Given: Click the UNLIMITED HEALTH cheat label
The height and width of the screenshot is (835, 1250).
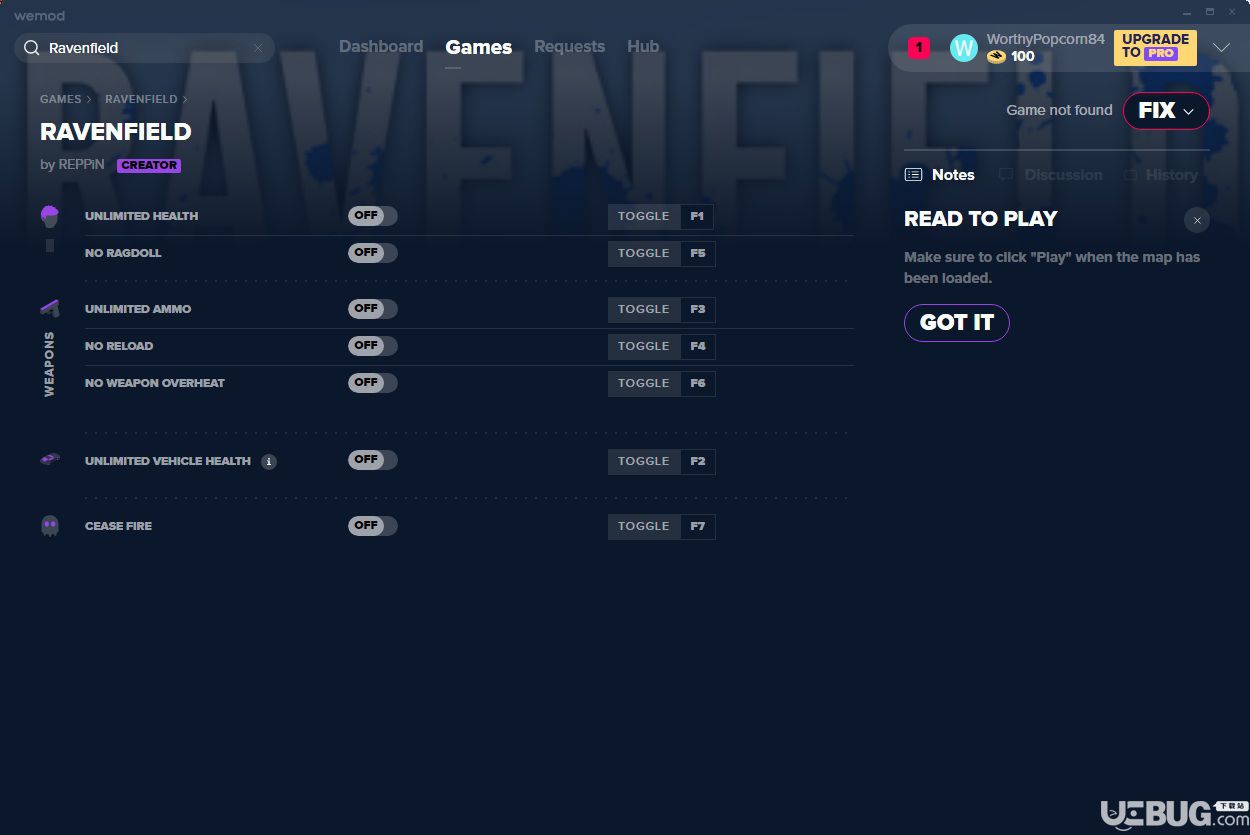Looking at the screenshot, I should point(141,216).
